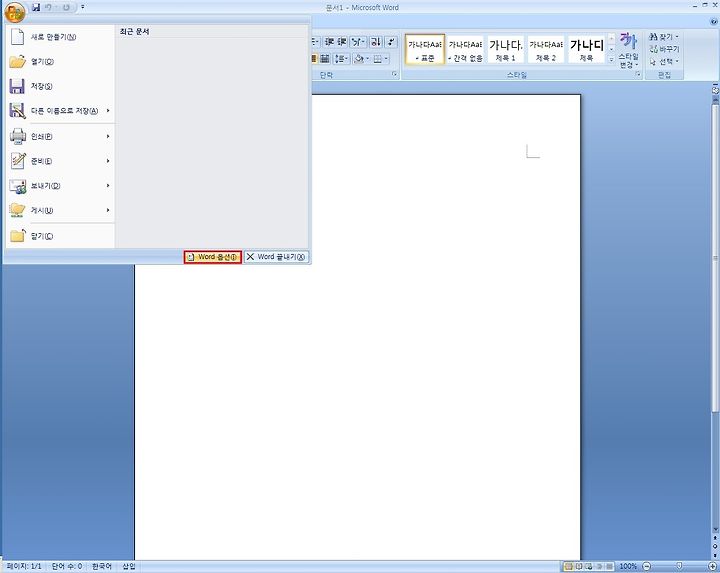Click the increase indent icon
720x573 pixels.
tap(342, 42)
